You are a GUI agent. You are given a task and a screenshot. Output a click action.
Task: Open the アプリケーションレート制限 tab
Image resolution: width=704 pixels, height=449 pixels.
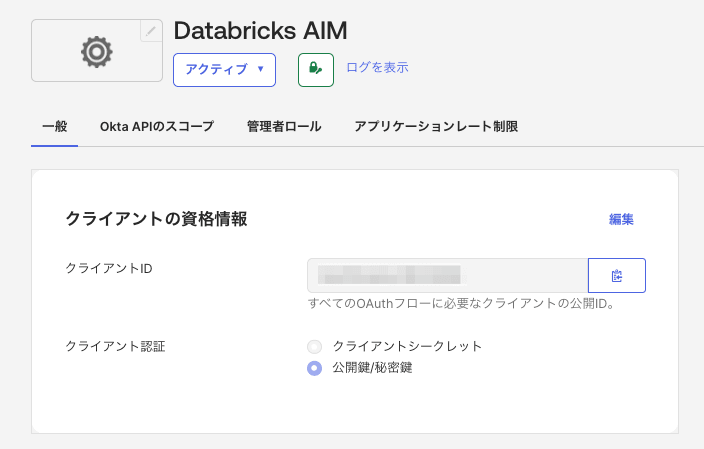tap(436, 127)
